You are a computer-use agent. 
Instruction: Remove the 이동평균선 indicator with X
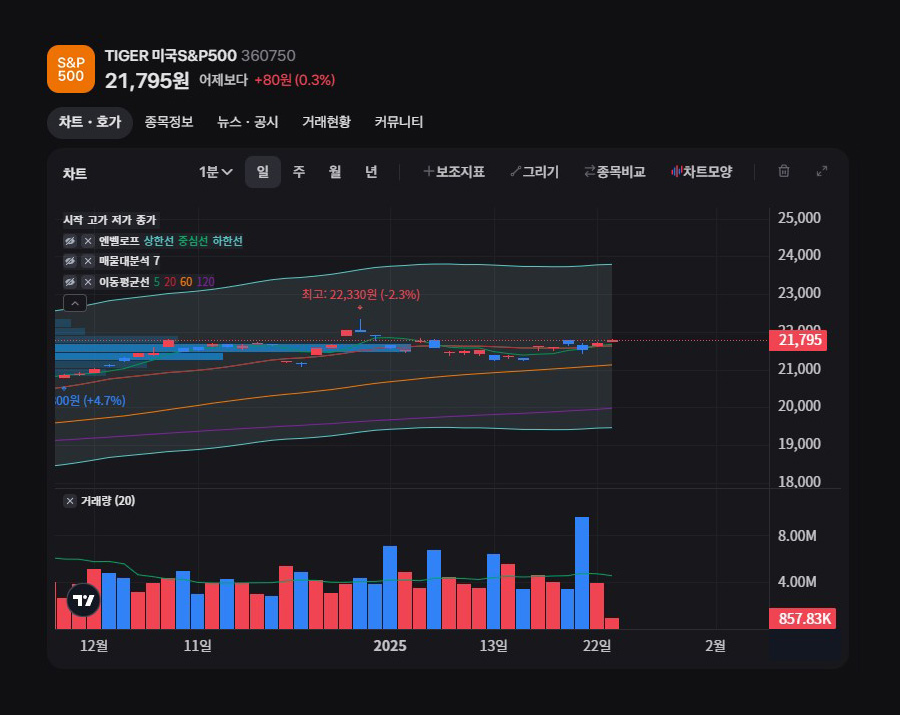(88, 282)
